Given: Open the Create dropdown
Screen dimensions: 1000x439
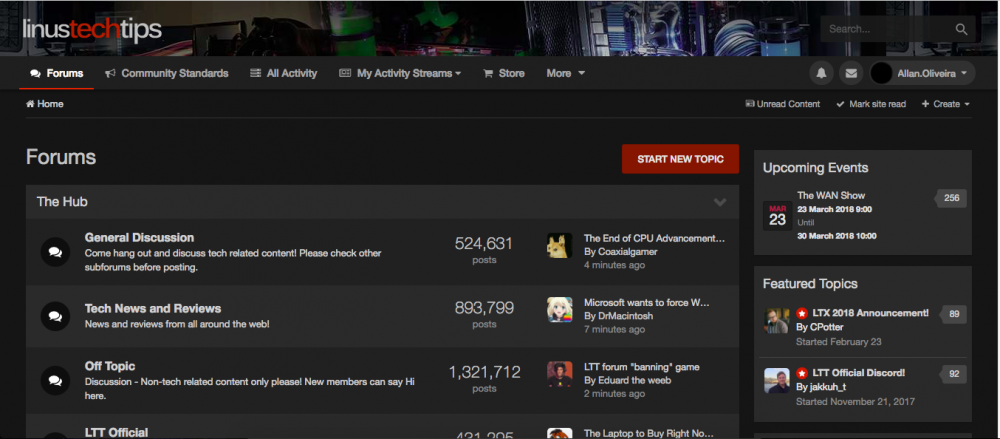Looking at the screenshot, I should click(x=946, y=104).
